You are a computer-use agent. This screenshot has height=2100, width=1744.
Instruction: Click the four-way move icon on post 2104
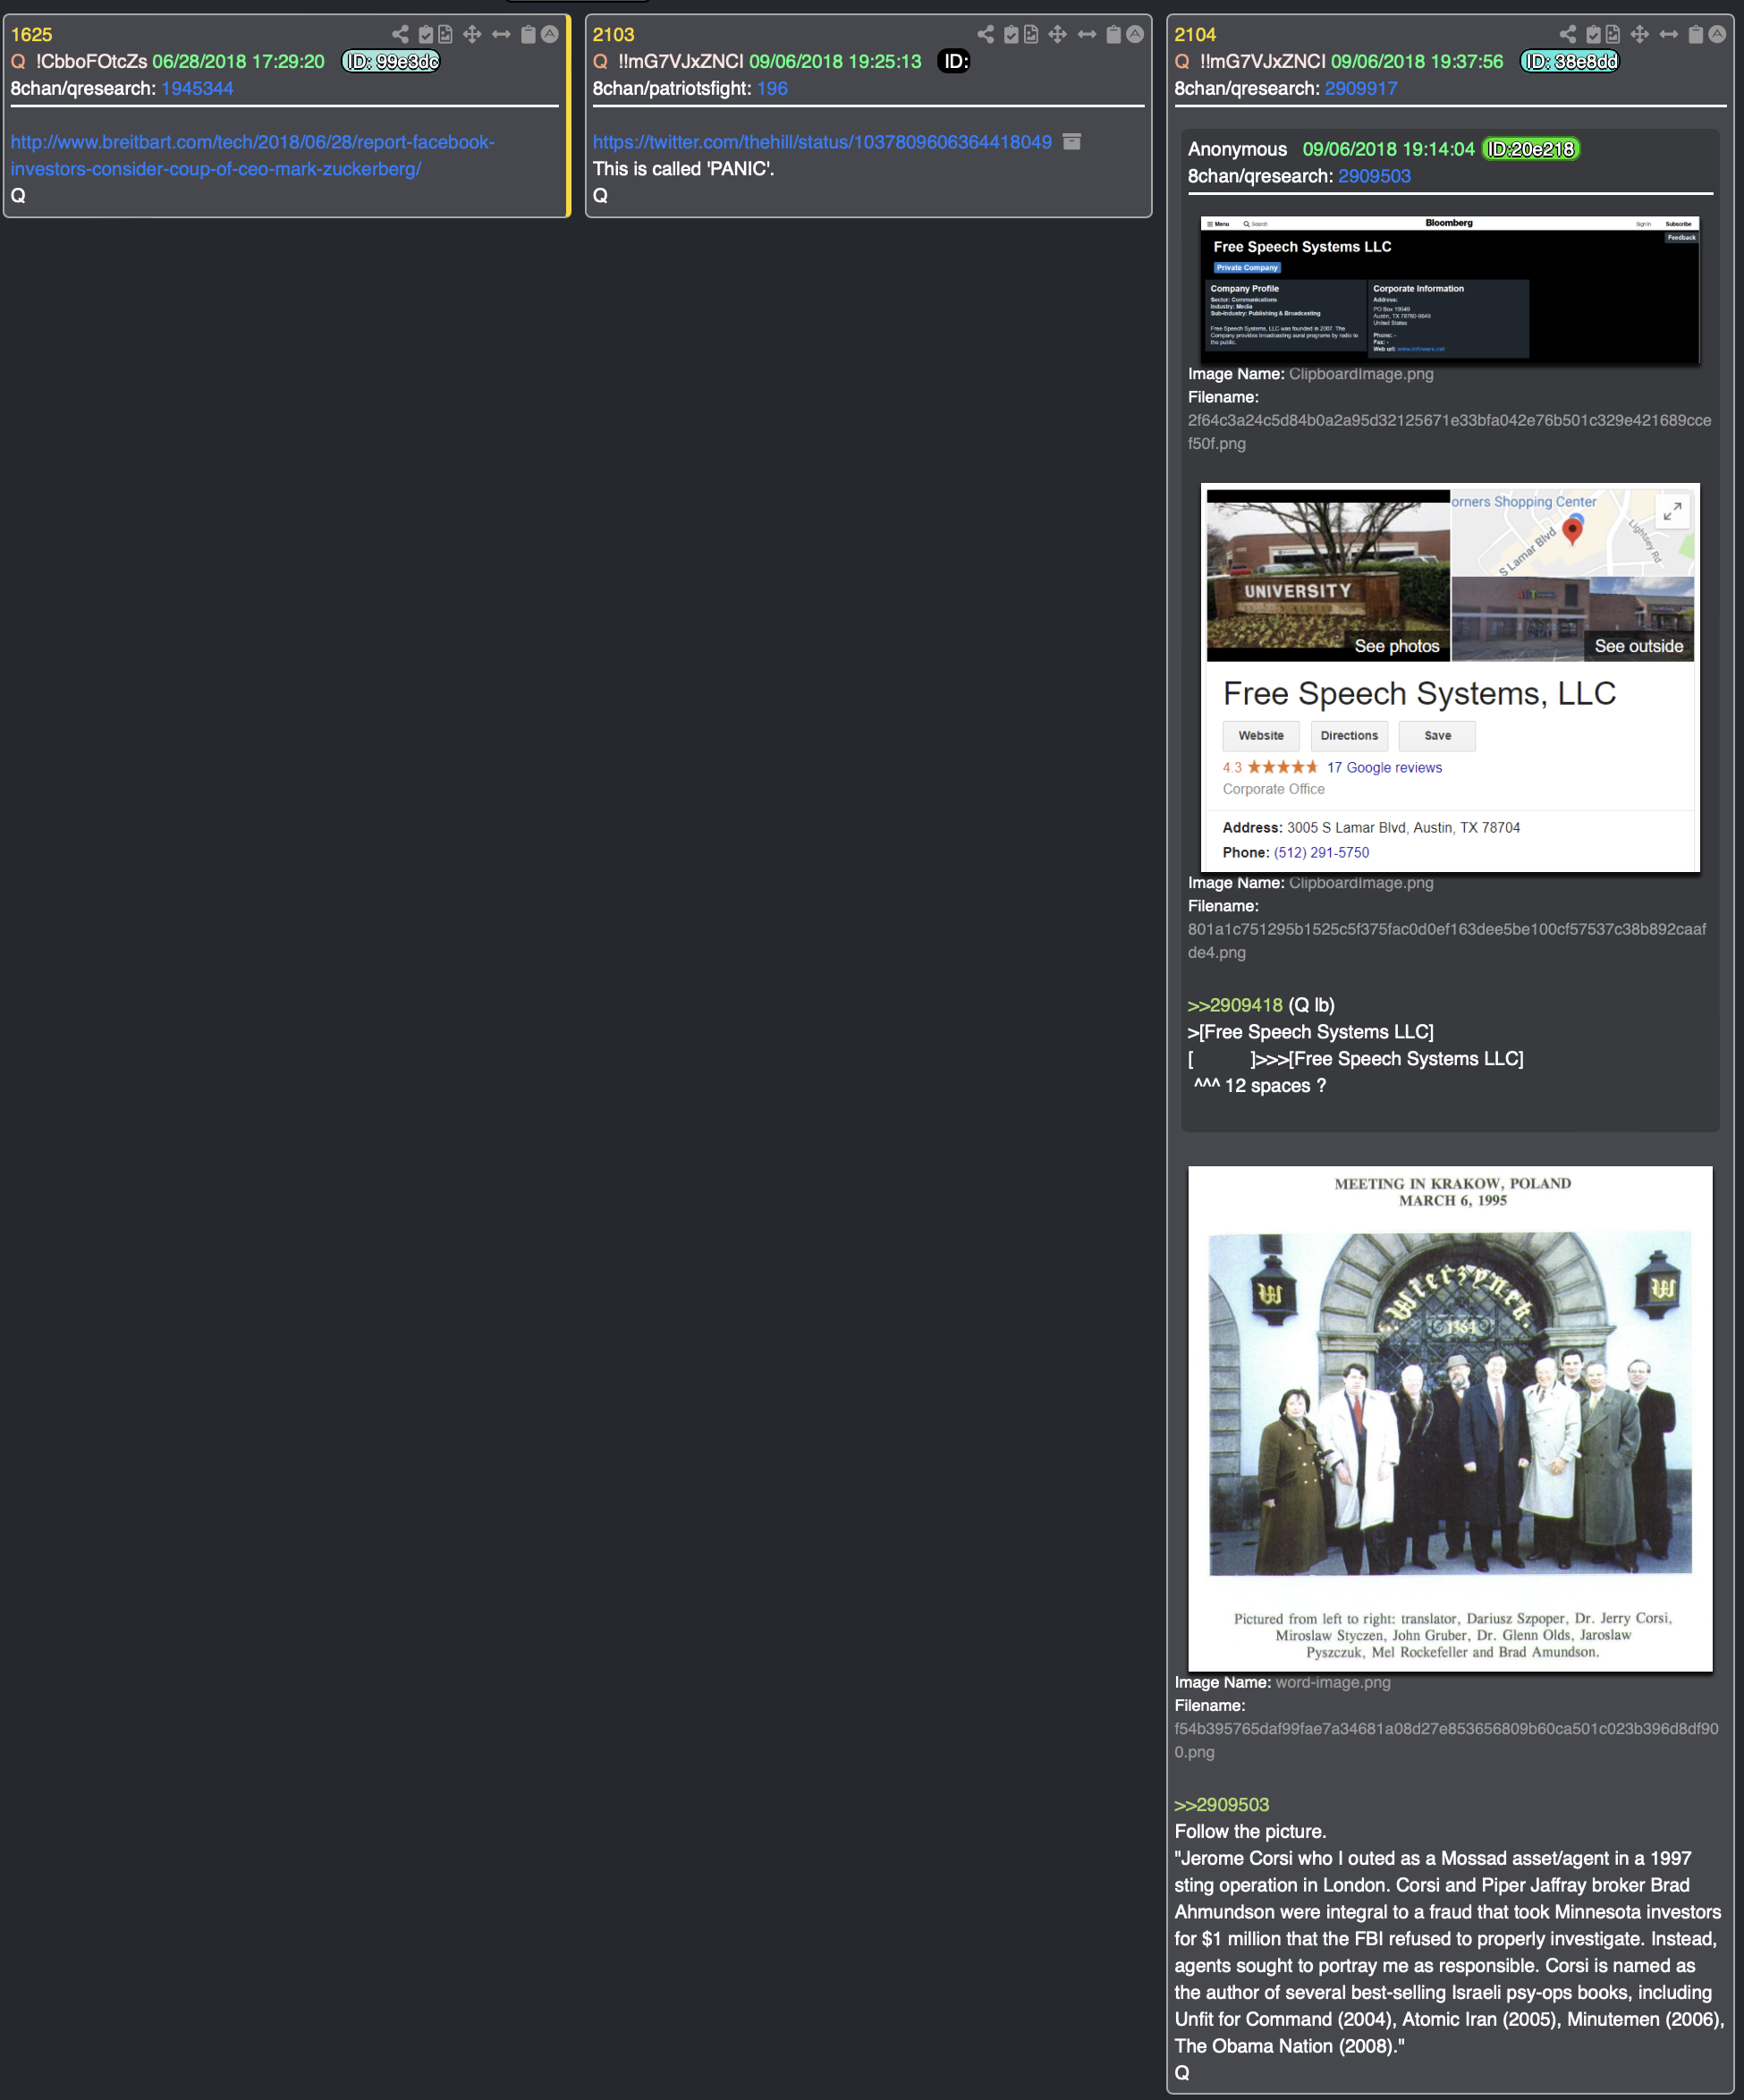1640,34
